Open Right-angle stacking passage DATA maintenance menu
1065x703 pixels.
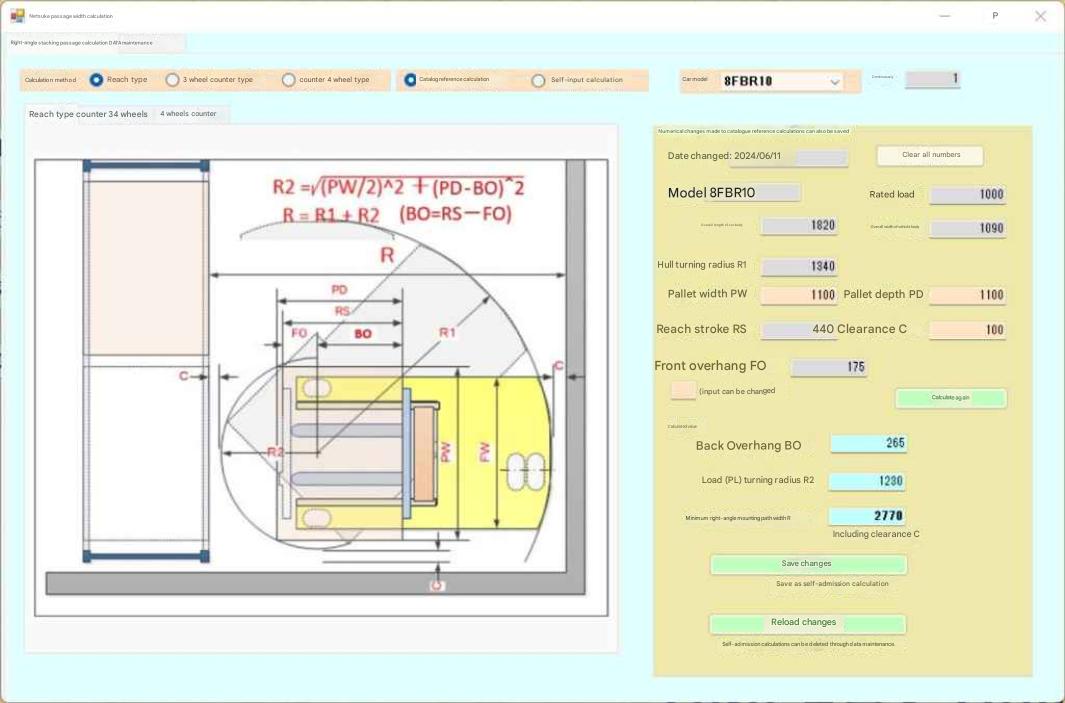tap(82, 43)
